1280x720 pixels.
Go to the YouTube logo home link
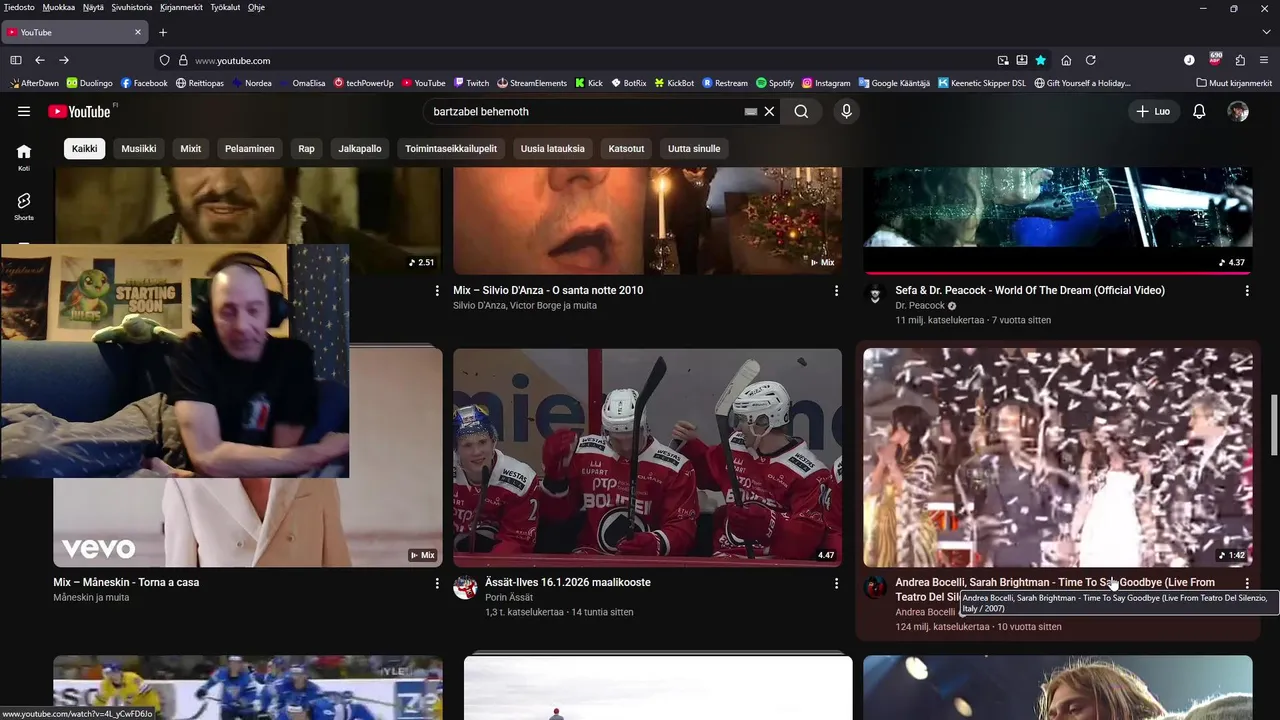pos(79,112)
